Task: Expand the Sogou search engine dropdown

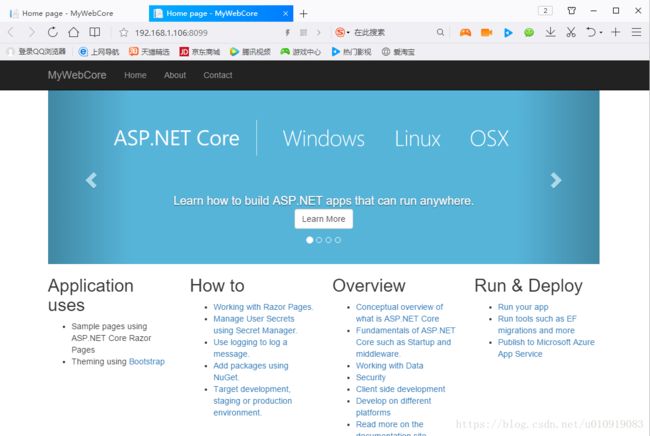Action: (348, 33)
